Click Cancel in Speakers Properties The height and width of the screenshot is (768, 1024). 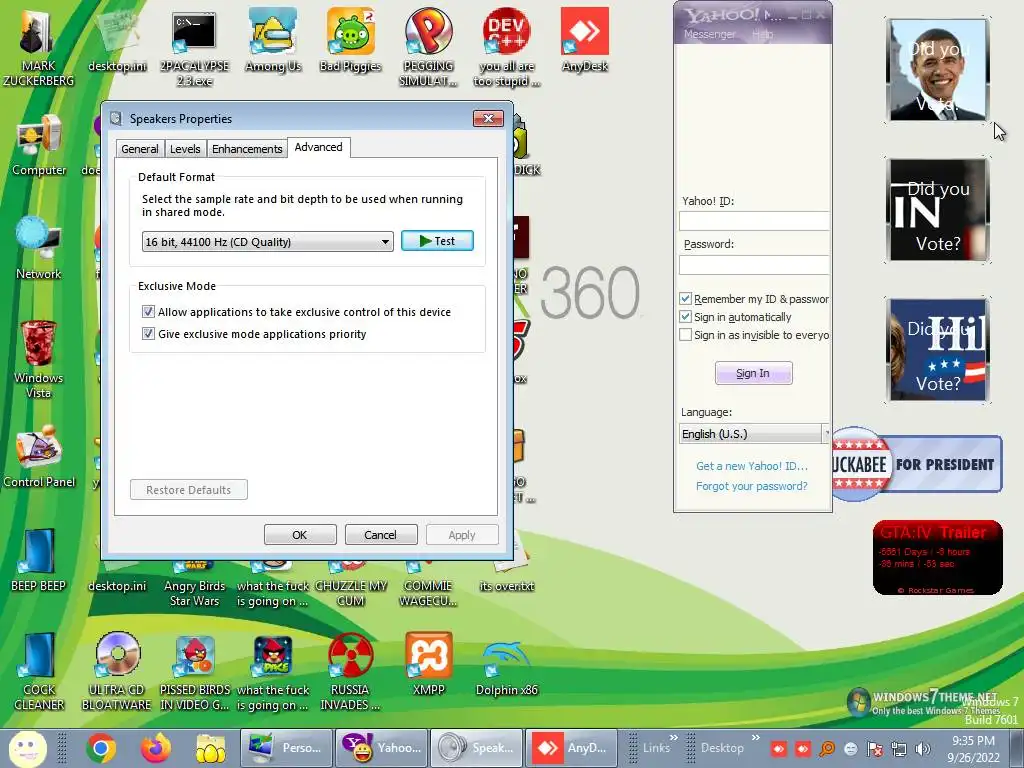pyautogui.click(x=380, y=535)
